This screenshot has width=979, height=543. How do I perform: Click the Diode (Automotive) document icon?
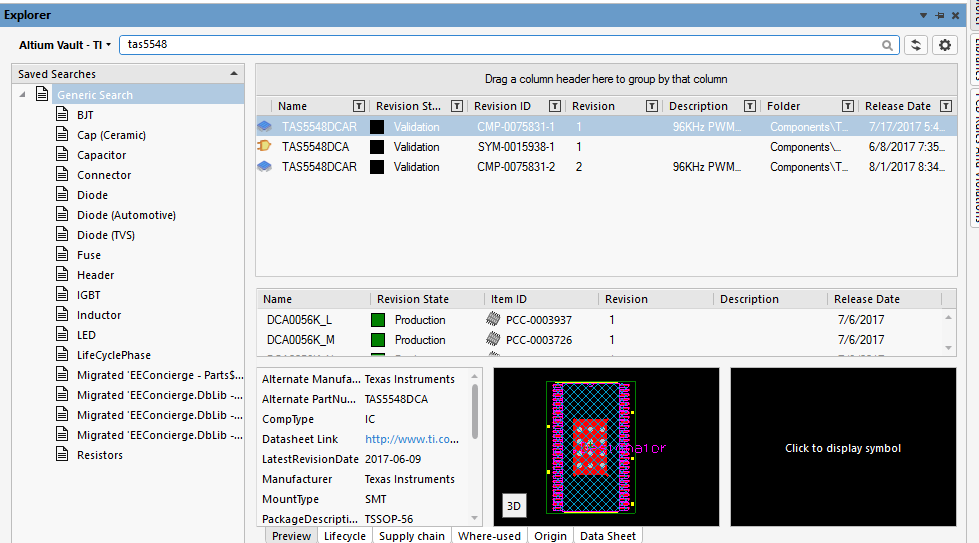click(62, 214)
